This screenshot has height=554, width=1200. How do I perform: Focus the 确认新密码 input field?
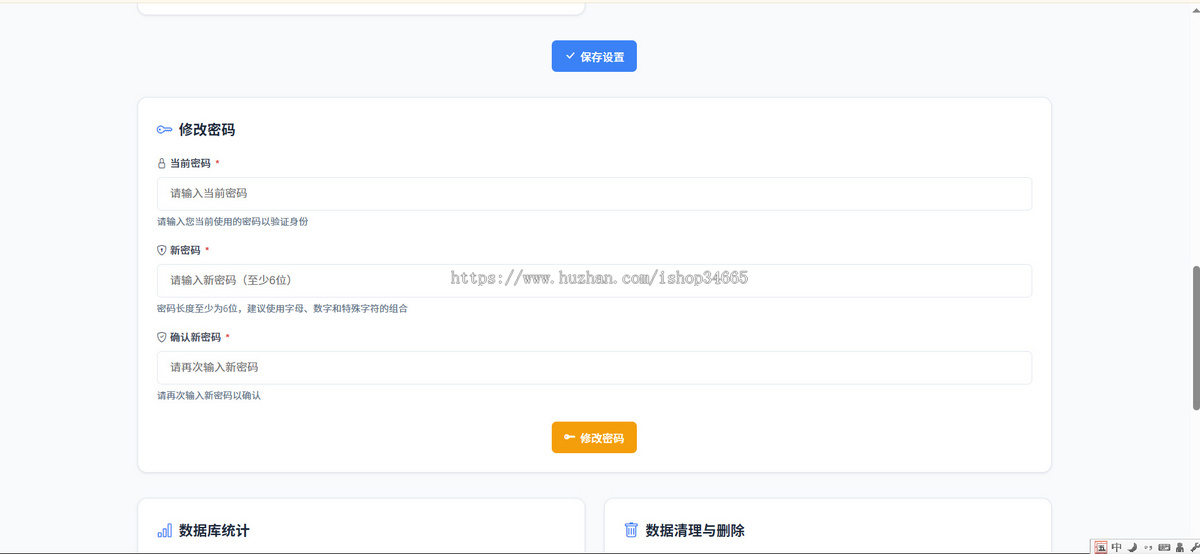click(x=594, y=367)
